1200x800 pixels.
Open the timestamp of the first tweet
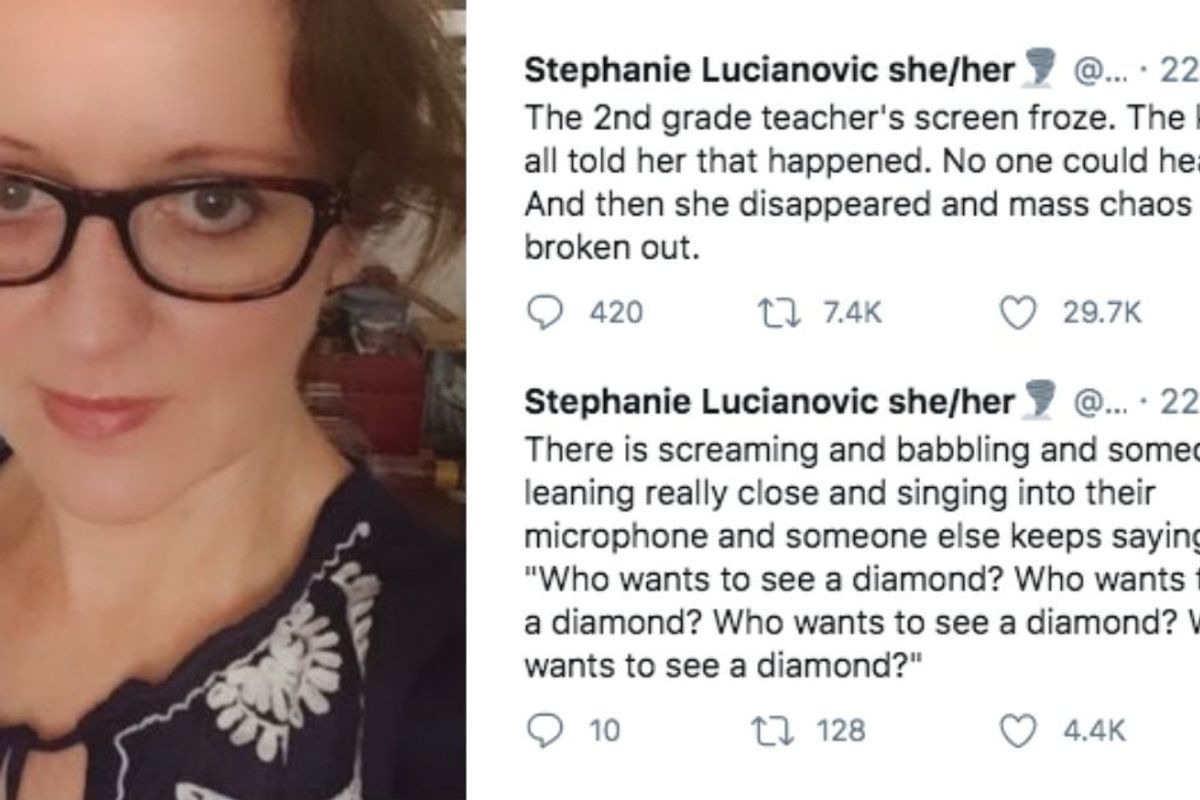click(1178, 71)
